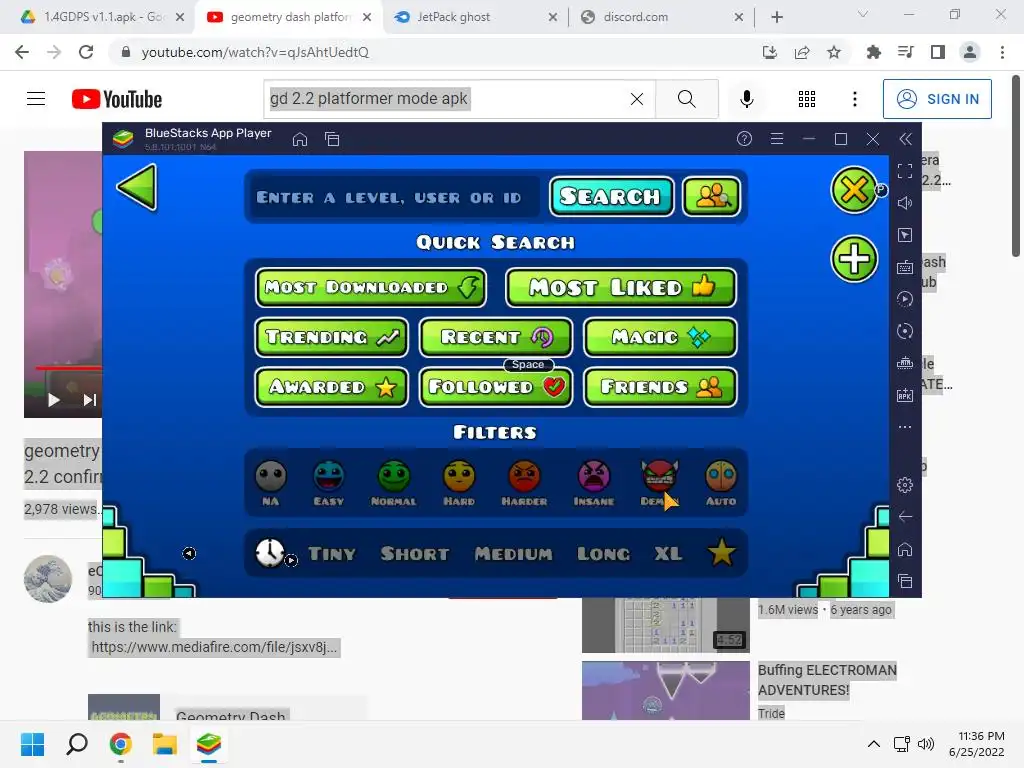Open Most Liked quick search

coord(621,287)
